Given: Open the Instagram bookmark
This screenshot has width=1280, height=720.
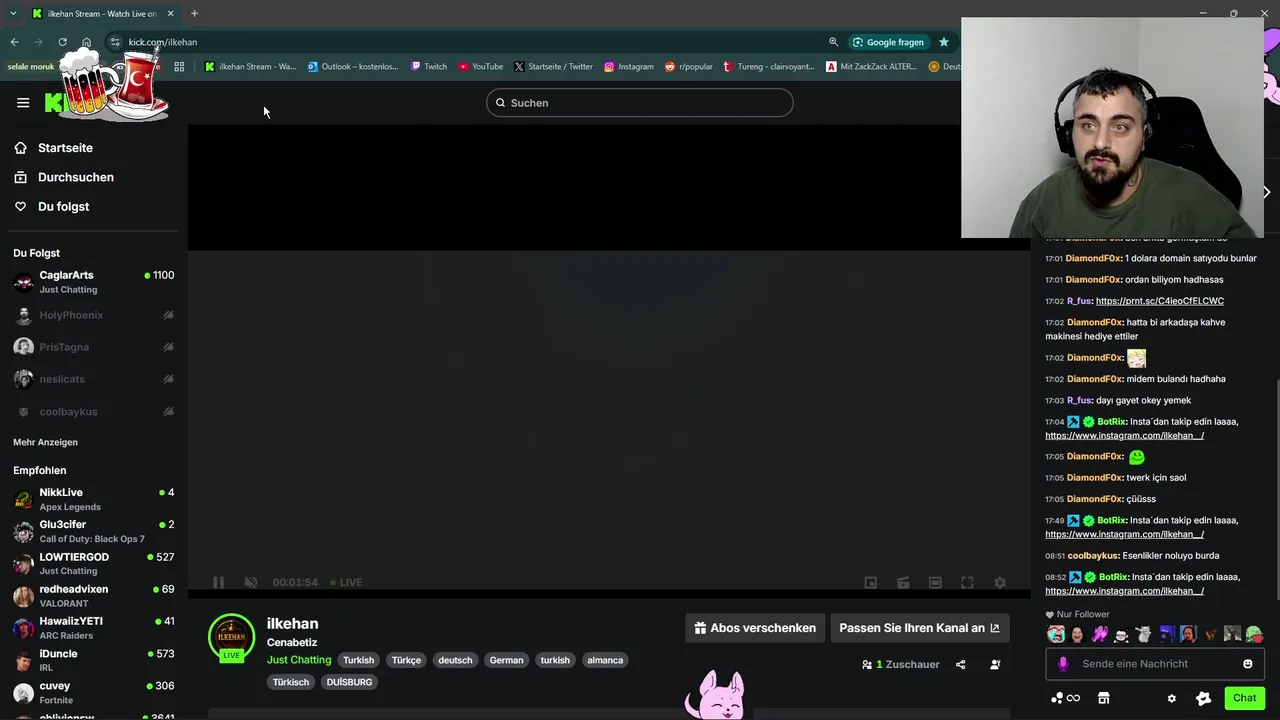Looking at the screenshot, I should pyautogui.click(x=629, y=67).
